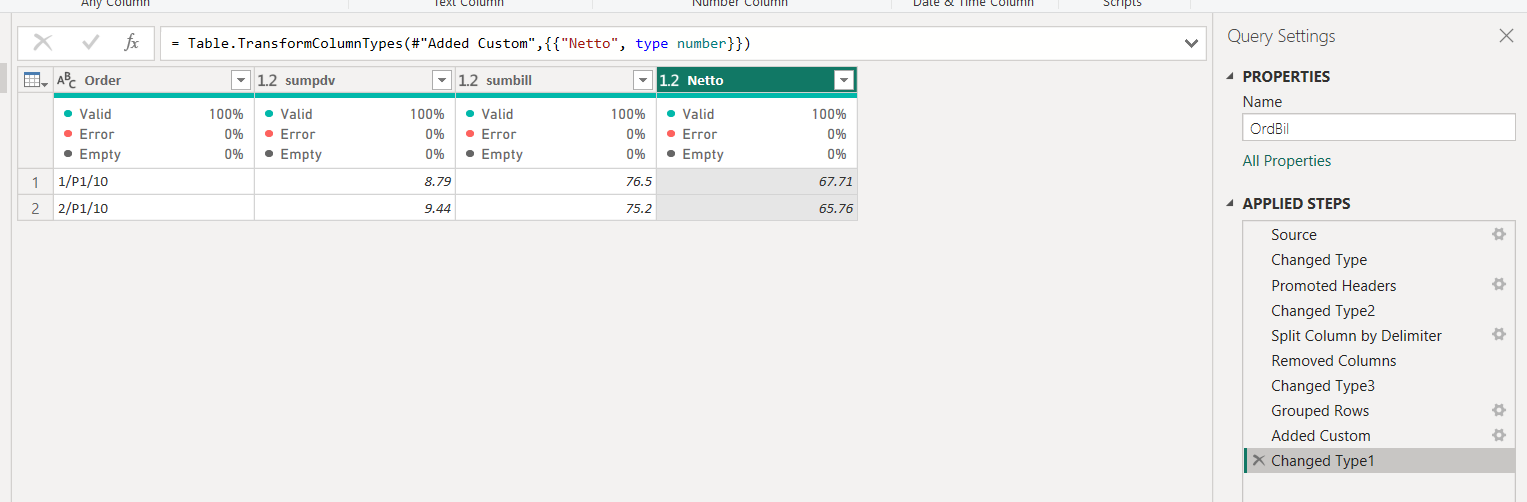Open filter dropdown for Order column
Image resolution: width=1527 pixels, height=502 pixels.
point(241,80)
